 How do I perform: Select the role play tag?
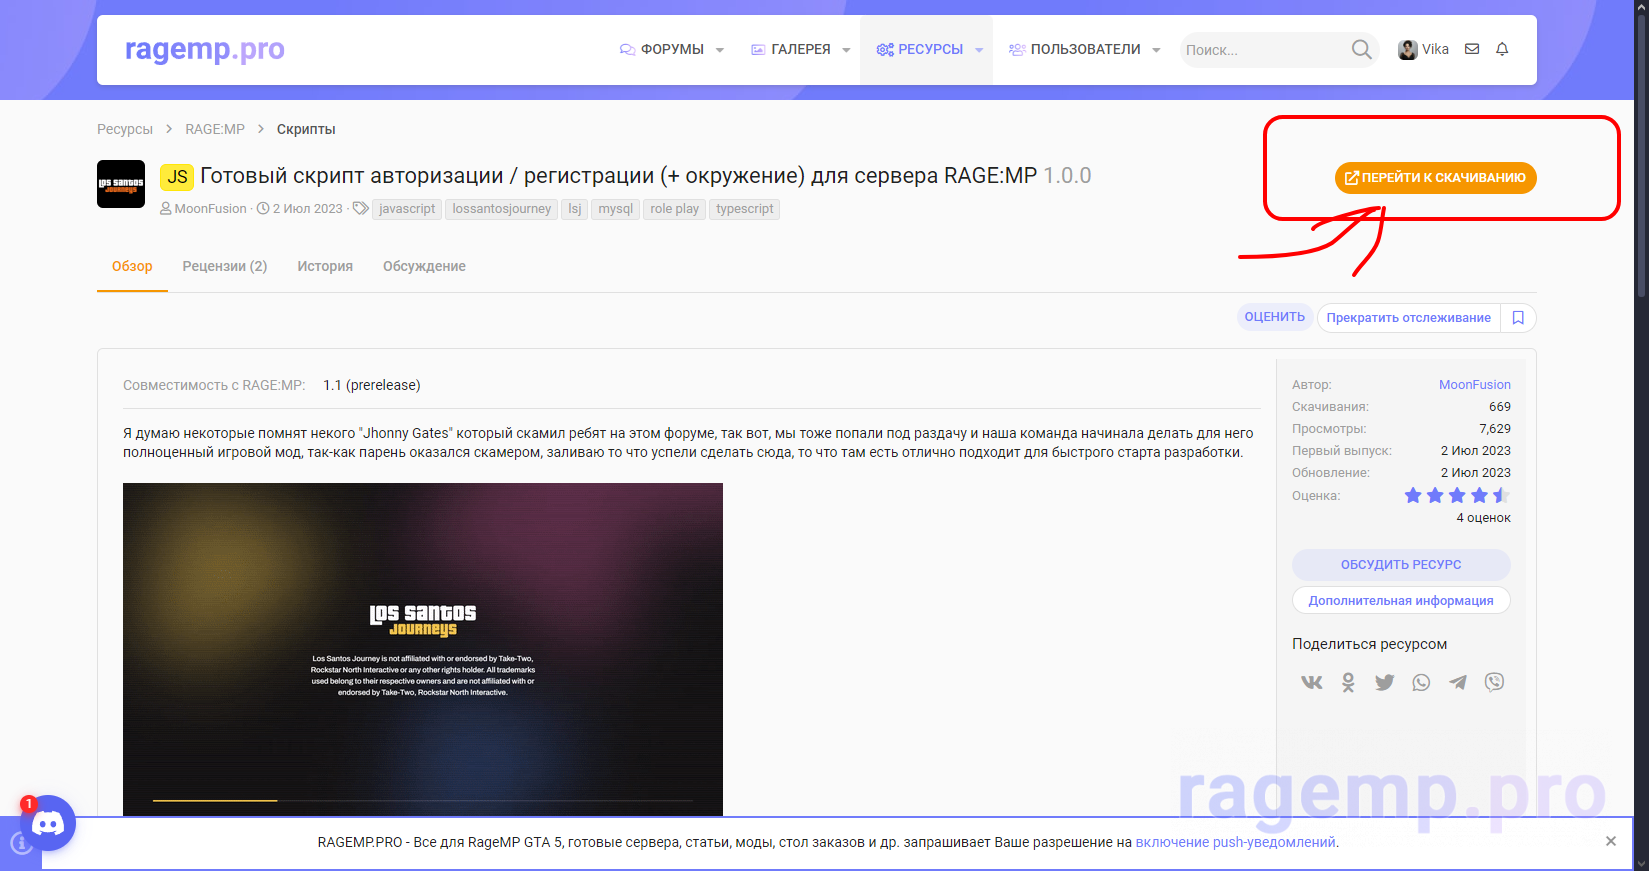pos(675,209)
